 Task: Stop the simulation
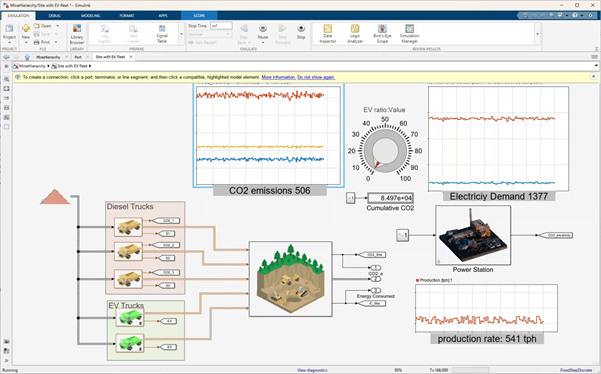(301, 32)
